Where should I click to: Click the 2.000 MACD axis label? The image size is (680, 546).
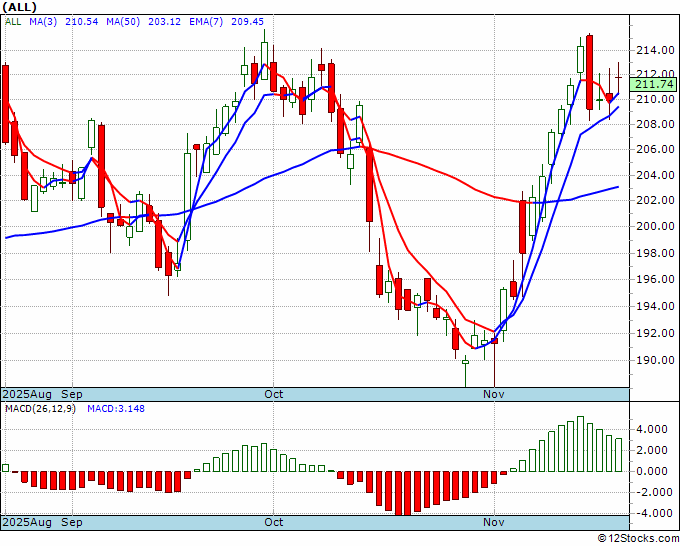pos(654,451)
